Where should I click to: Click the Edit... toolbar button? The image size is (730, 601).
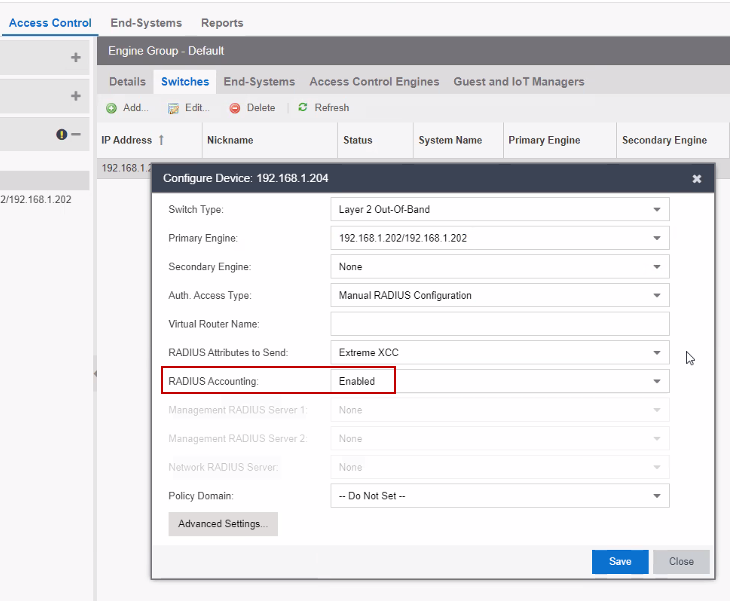(189, 108)
